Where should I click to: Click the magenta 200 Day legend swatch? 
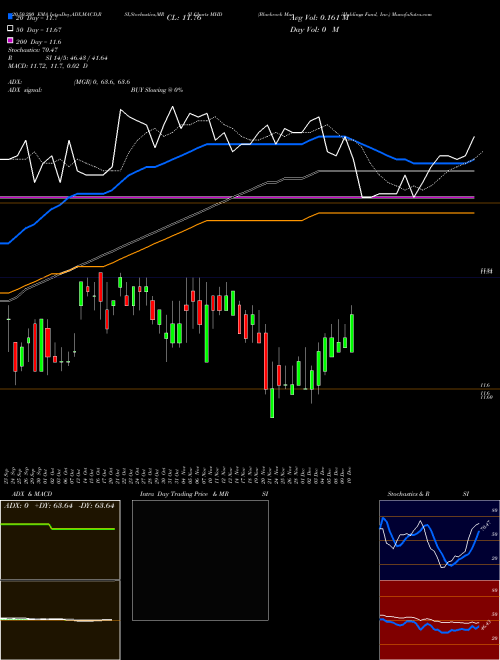11,40
